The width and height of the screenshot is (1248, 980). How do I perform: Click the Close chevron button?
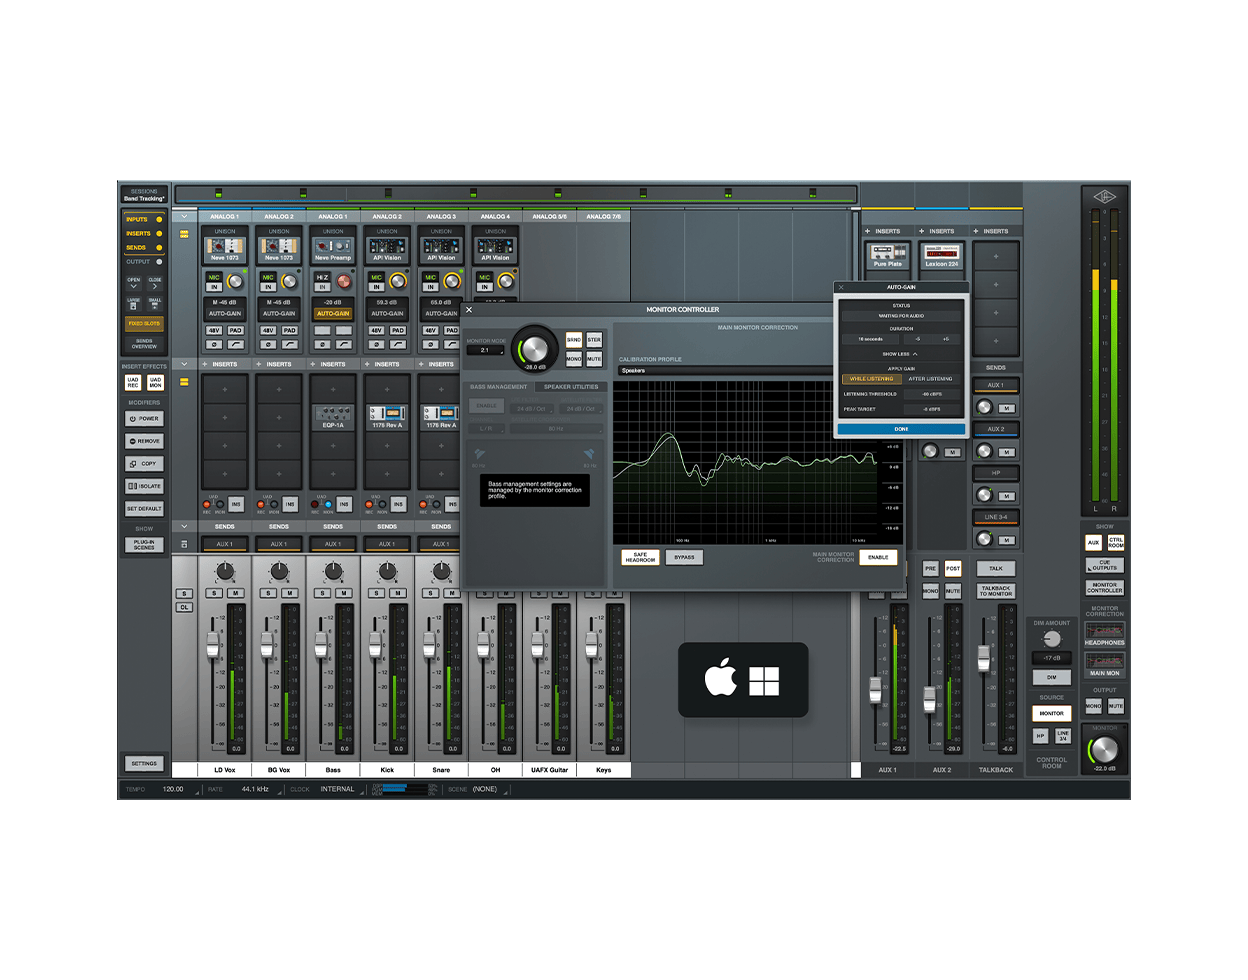point(155,284)
